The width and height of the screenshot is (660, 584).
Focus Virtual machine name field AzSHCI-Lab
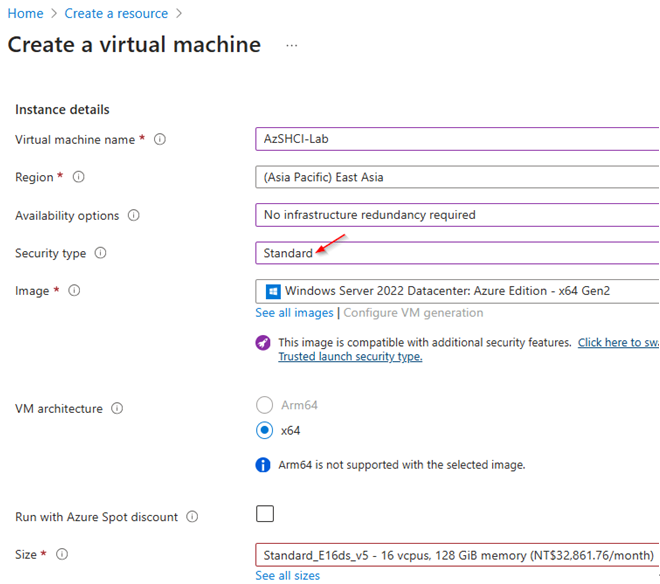tap(457, 139)
